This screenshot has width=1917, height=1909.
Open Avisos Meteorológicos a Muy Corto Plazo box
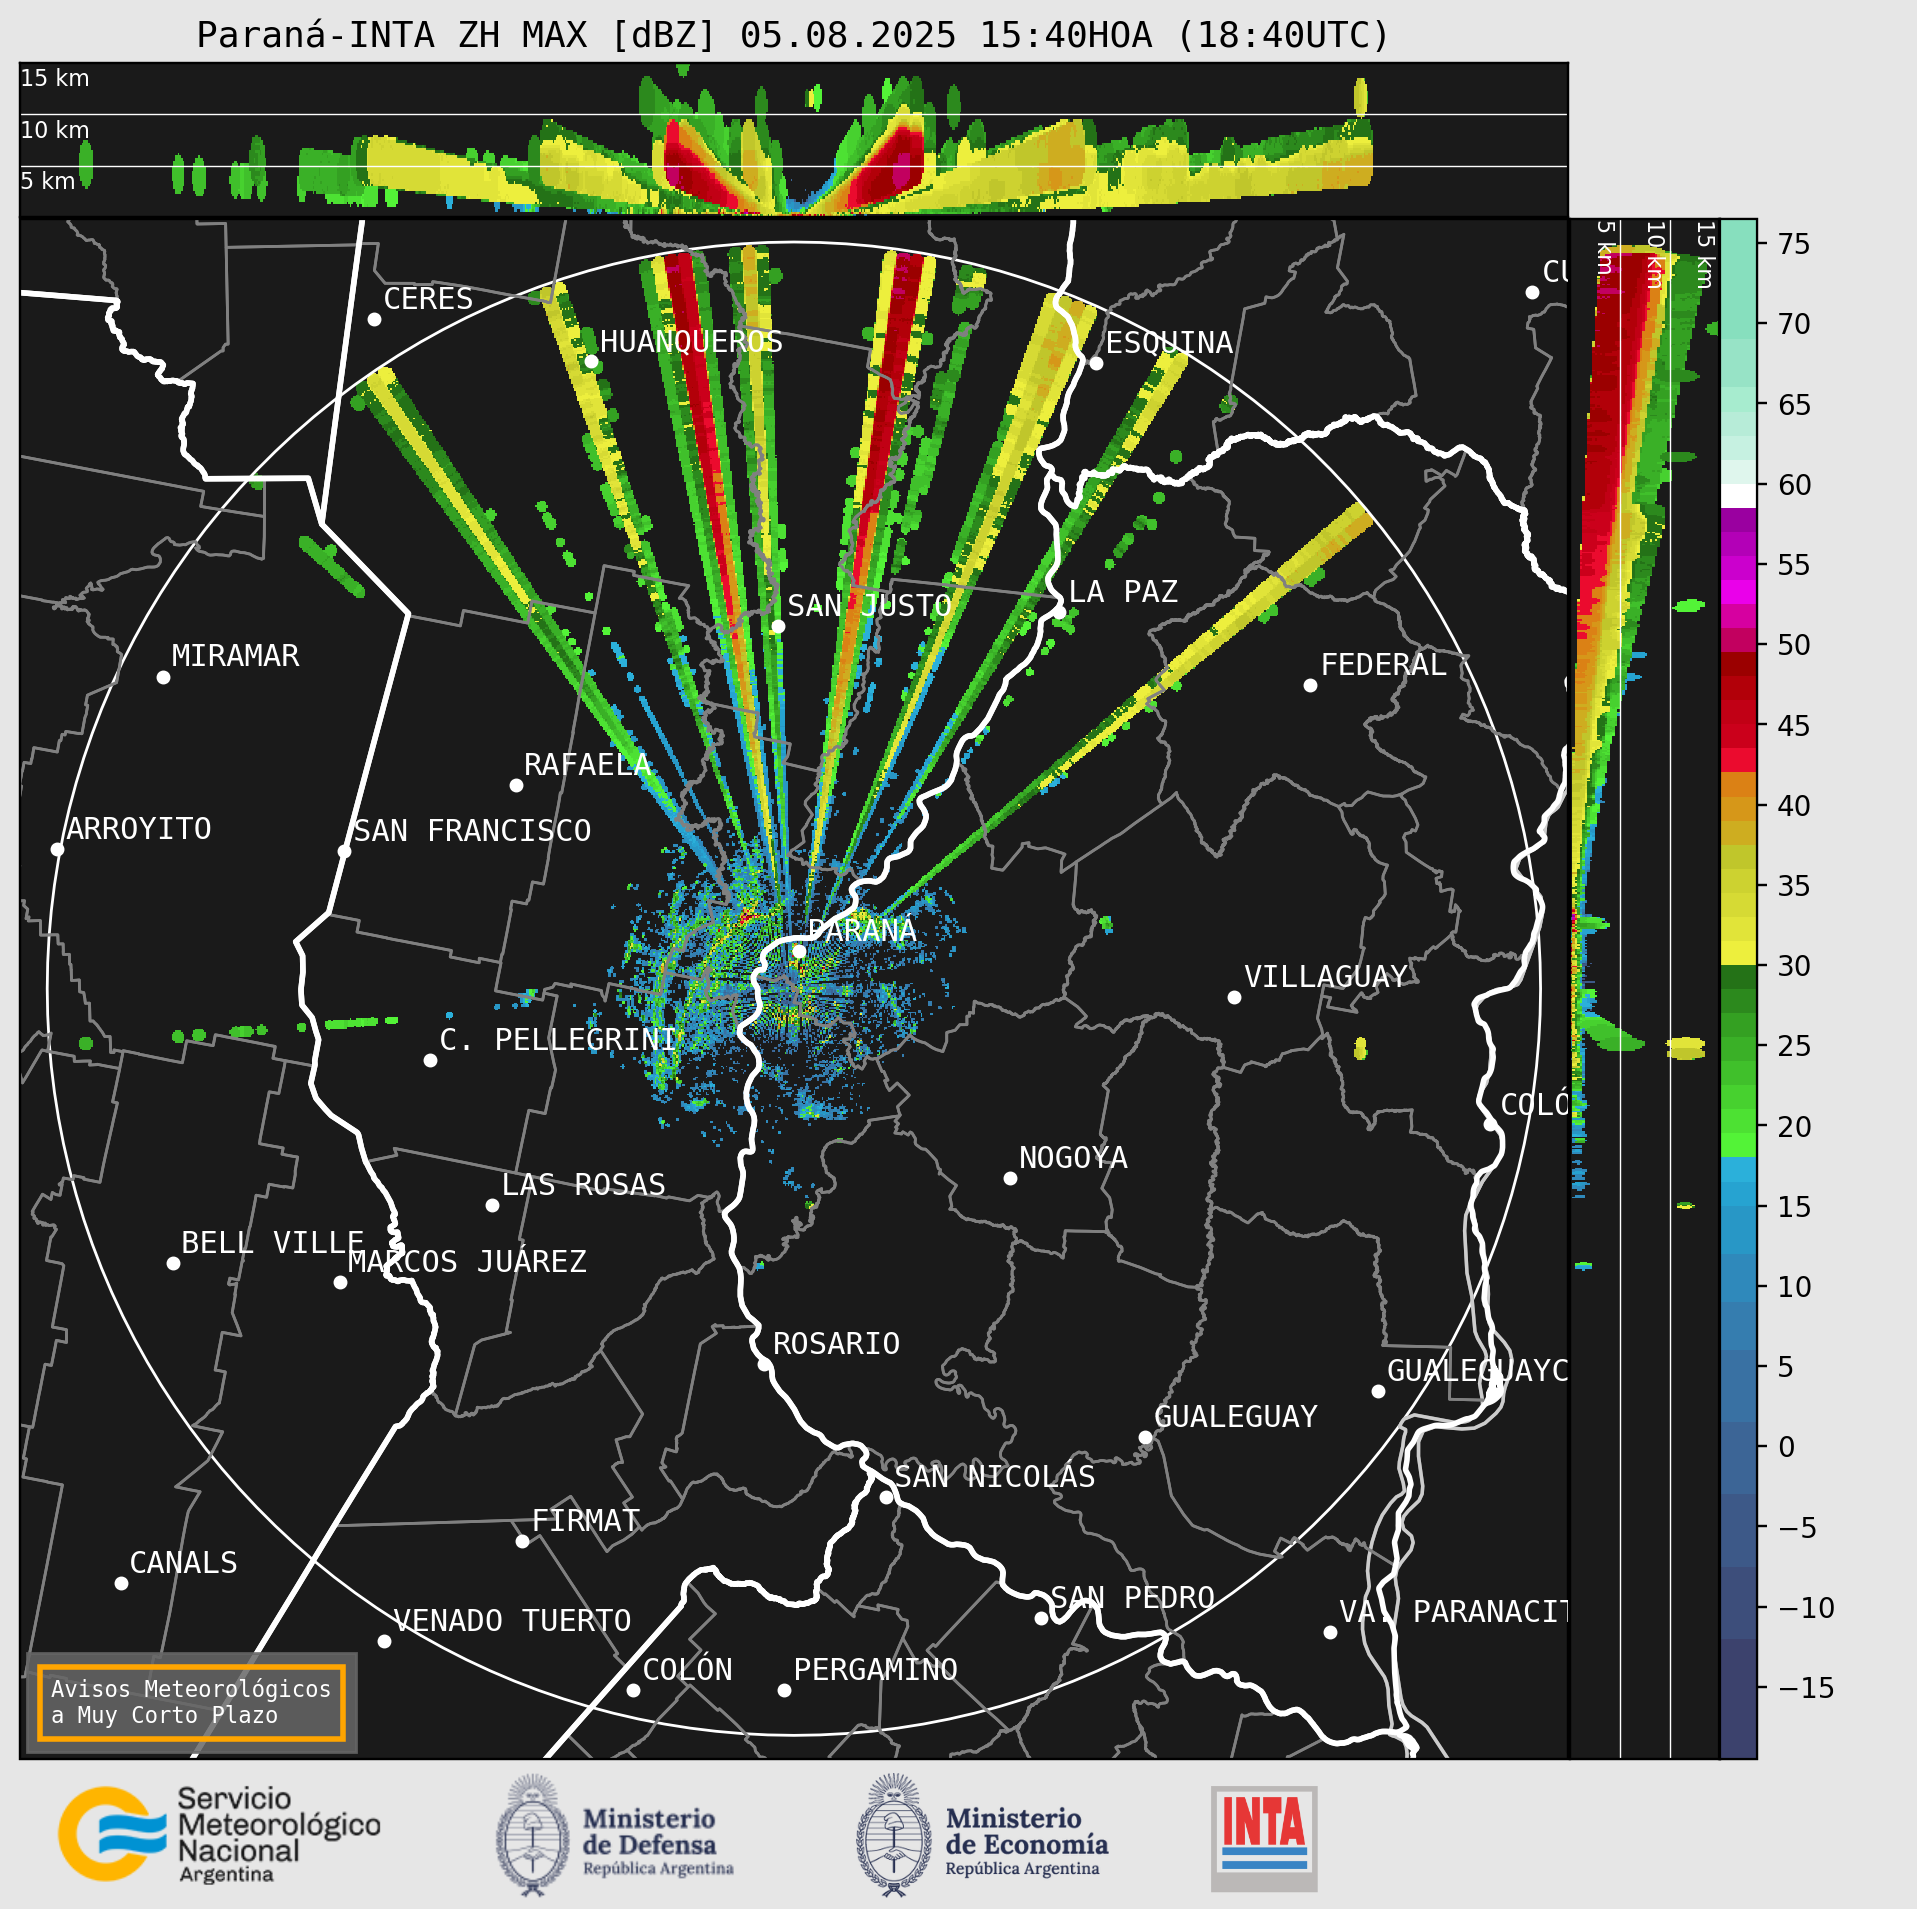coord(191,1702)
